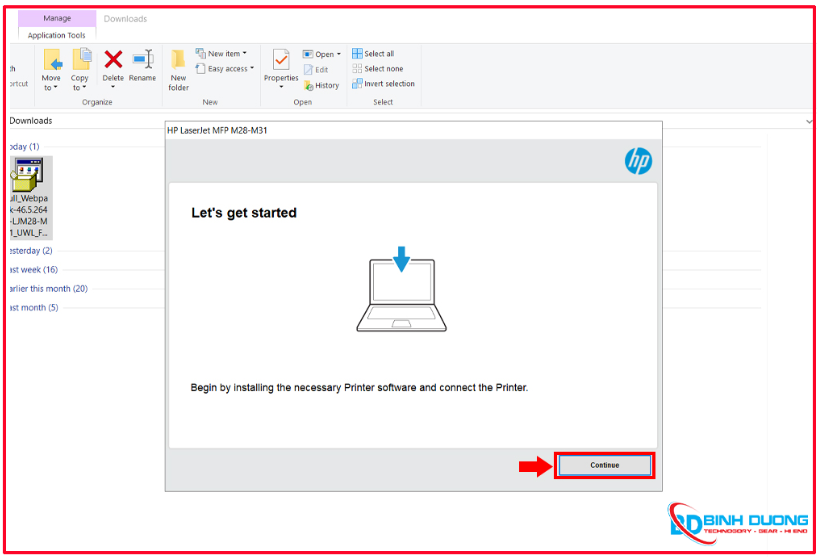
Task: Open the Manage ribbon tab
Action: tap(57, 18)
